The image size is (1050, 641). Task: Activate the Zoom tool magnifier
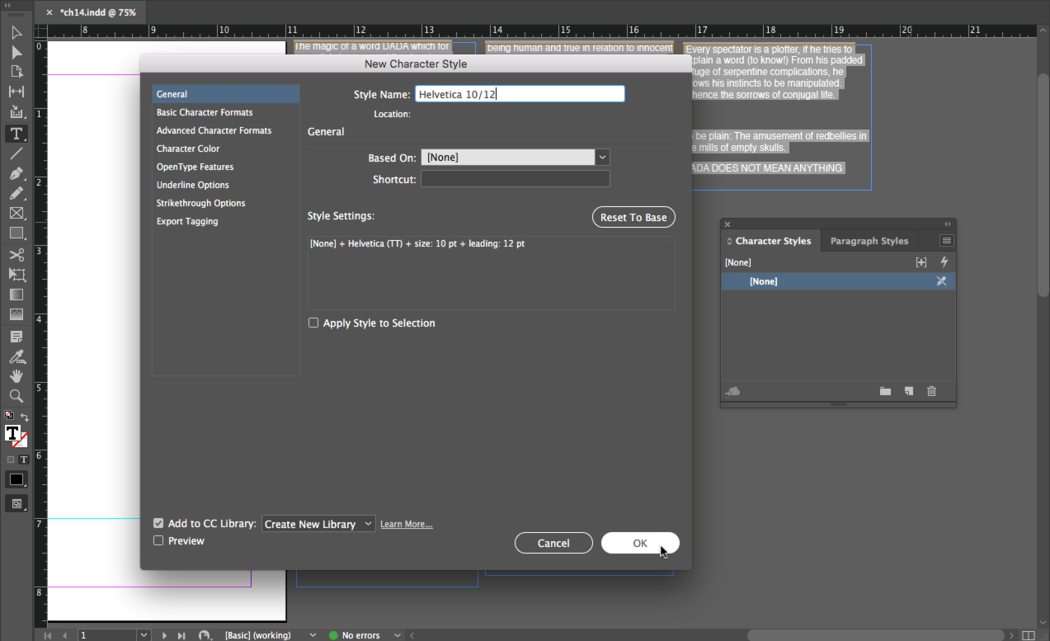(x=16, y=396)
